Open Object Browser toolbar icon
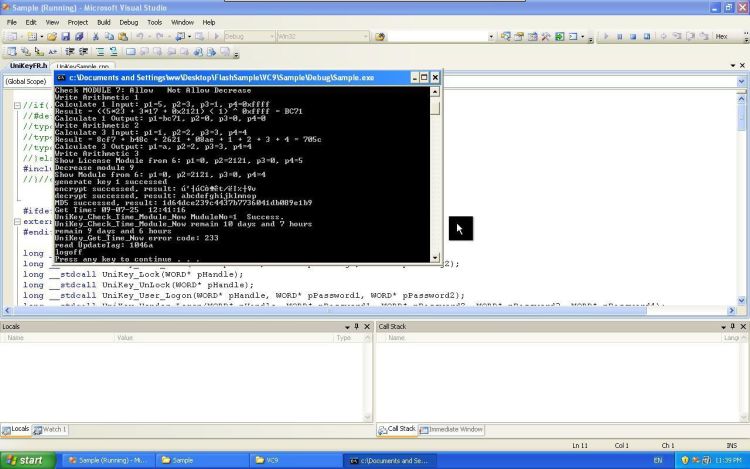750x469 pixels. [532, 36]
